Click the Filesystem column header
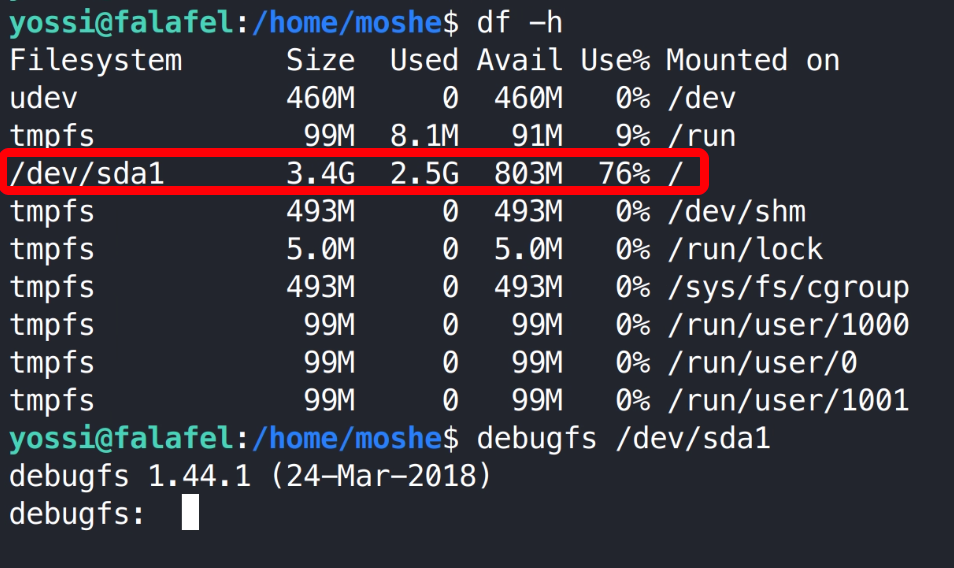This screenshot has width=954, height=568. [x=96, y=60]
